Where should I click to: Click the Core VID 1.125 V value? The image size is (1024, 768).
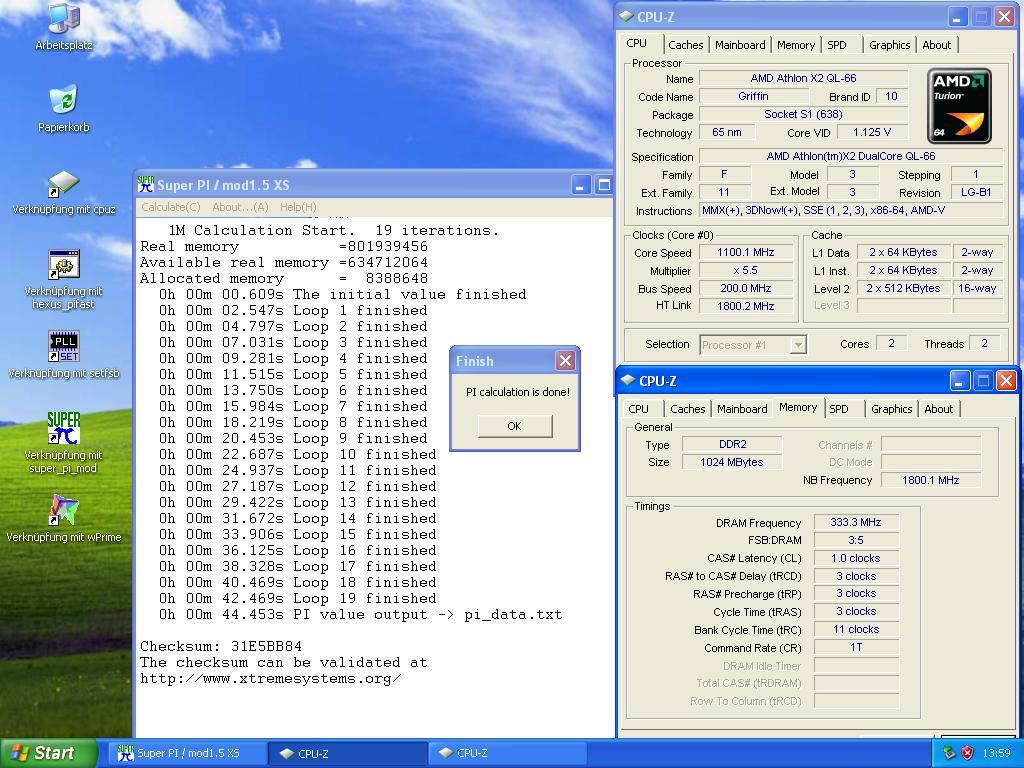872,132
